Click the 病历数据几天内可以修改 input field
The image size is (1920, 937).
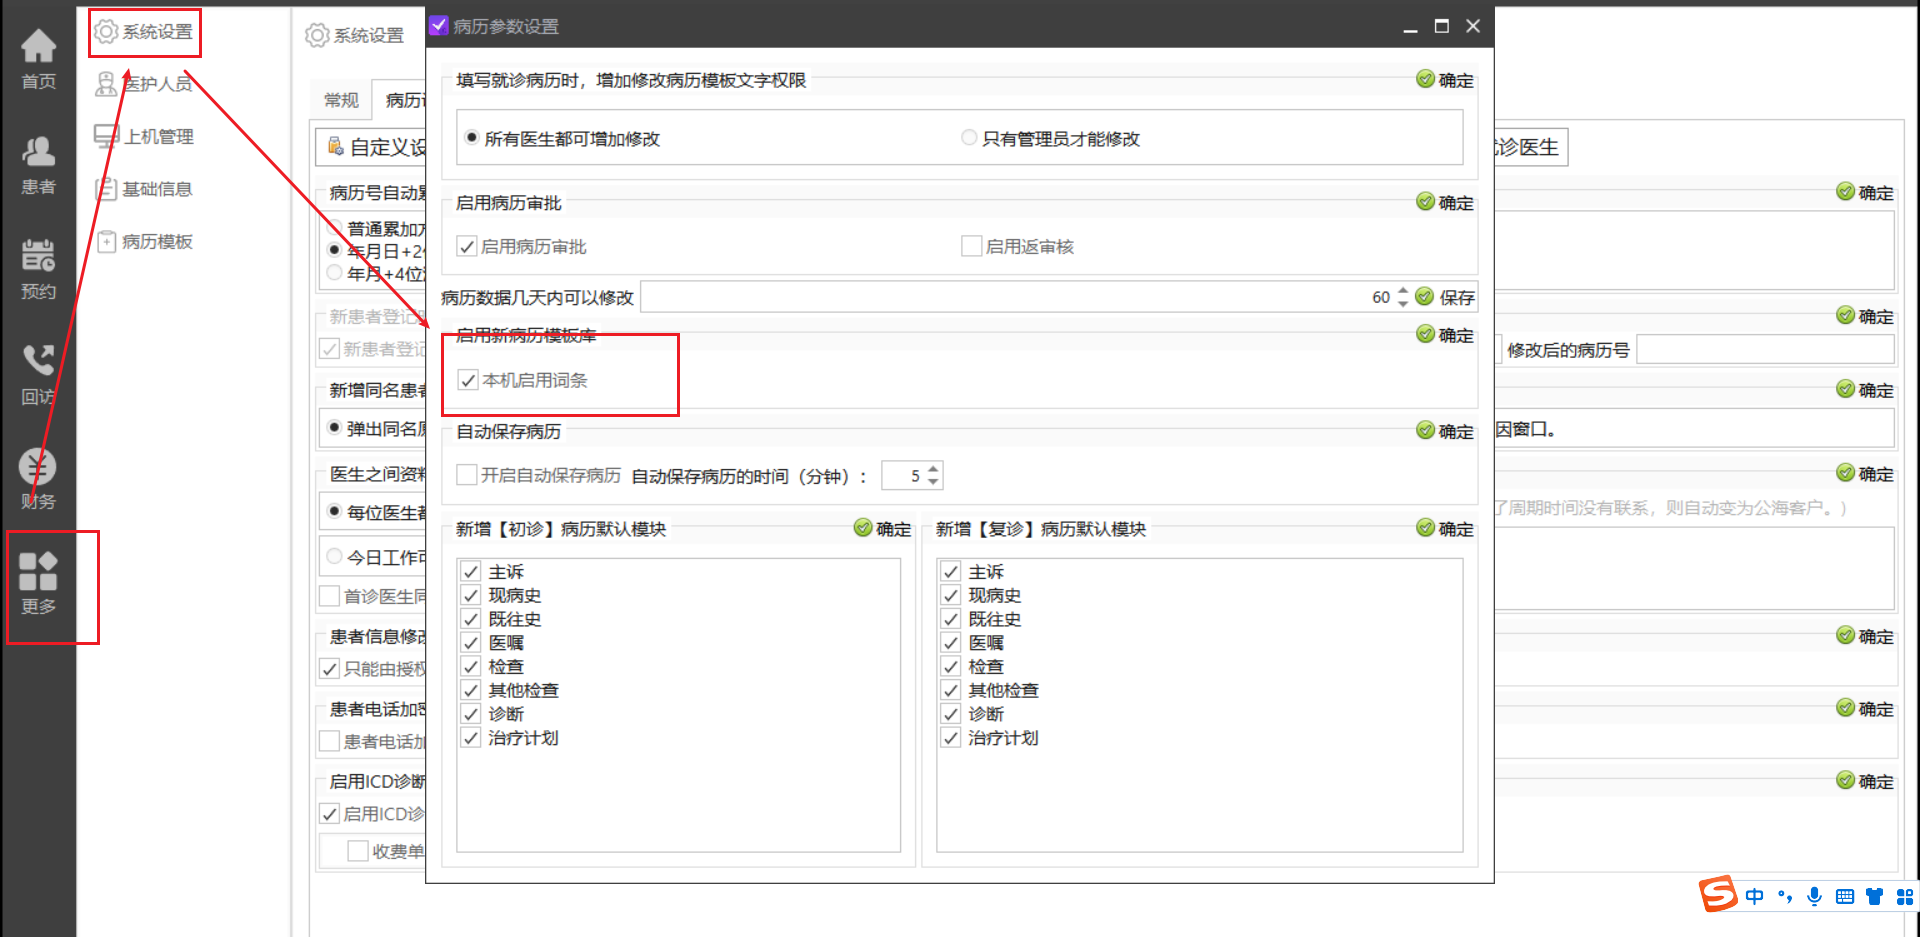point(1017,297)
